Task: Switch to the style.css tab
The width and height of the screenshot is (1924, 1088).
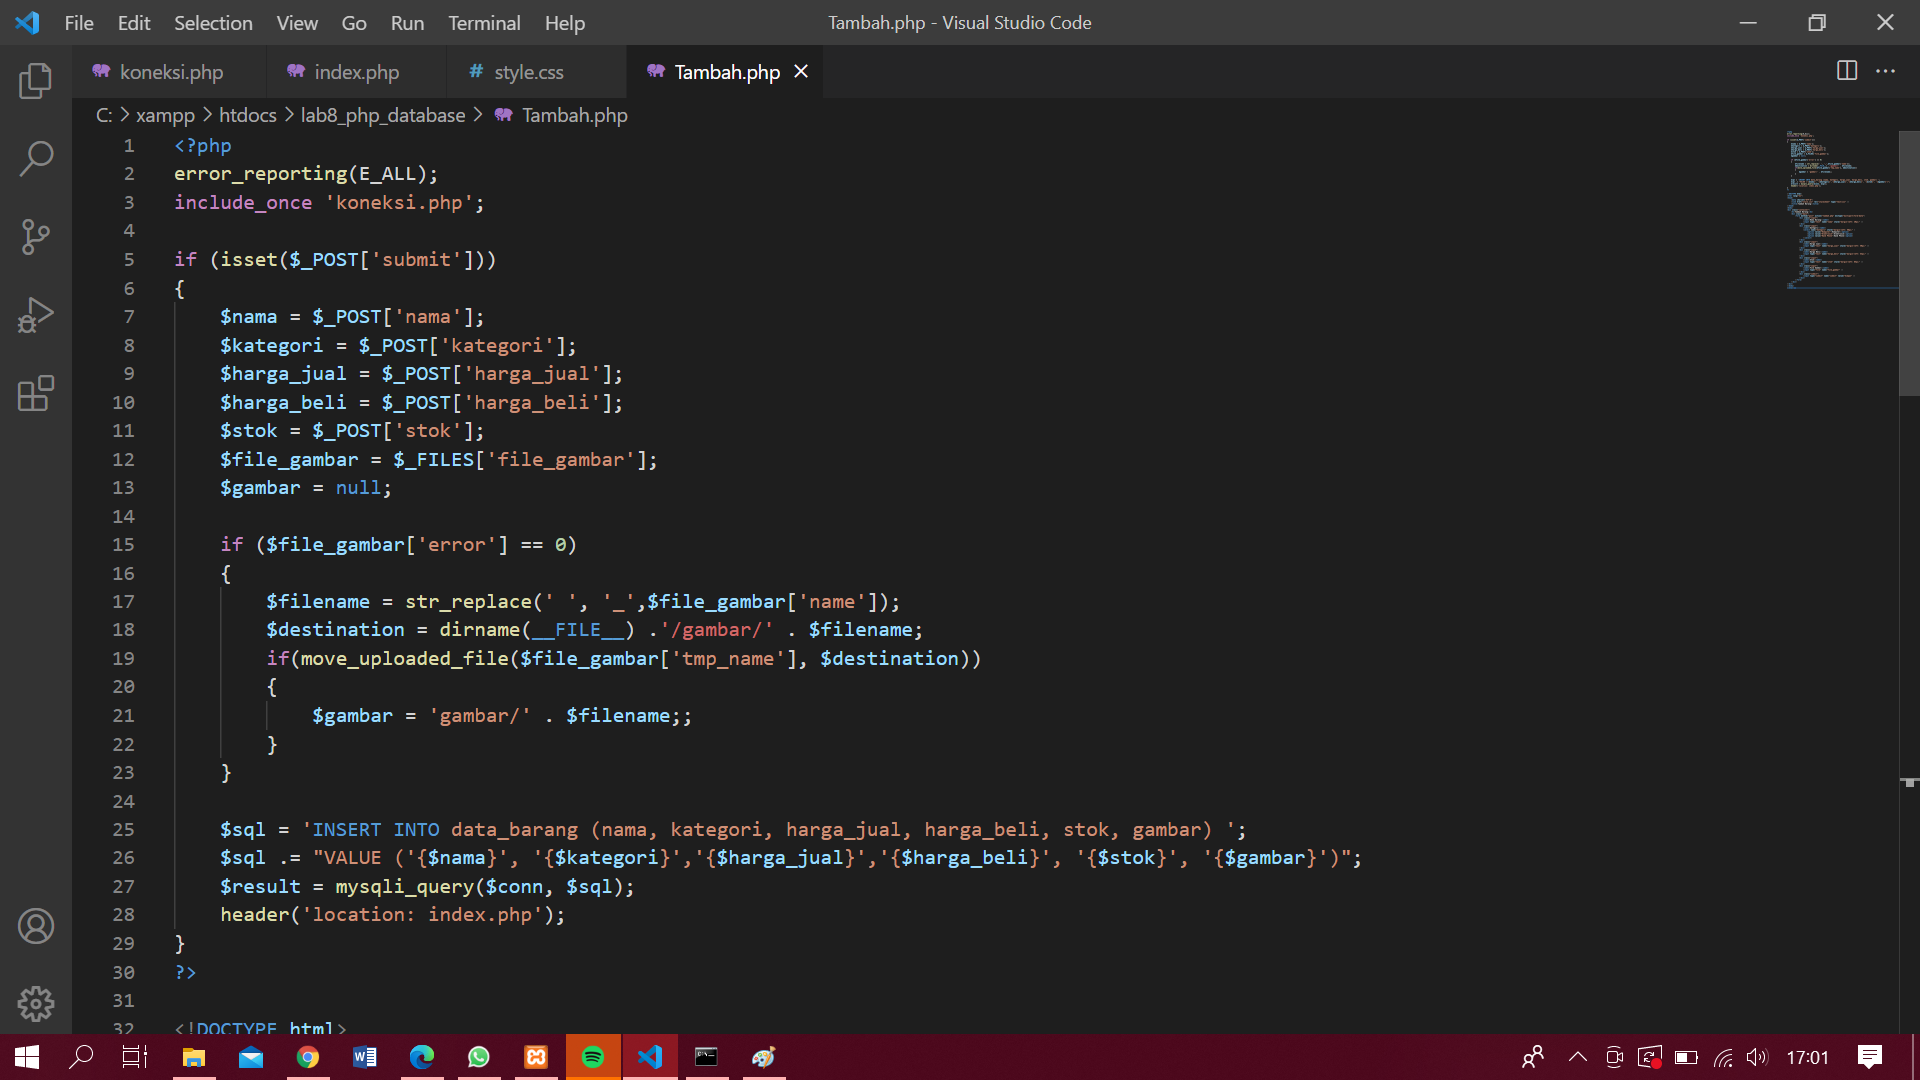Action: coord(529,71)
